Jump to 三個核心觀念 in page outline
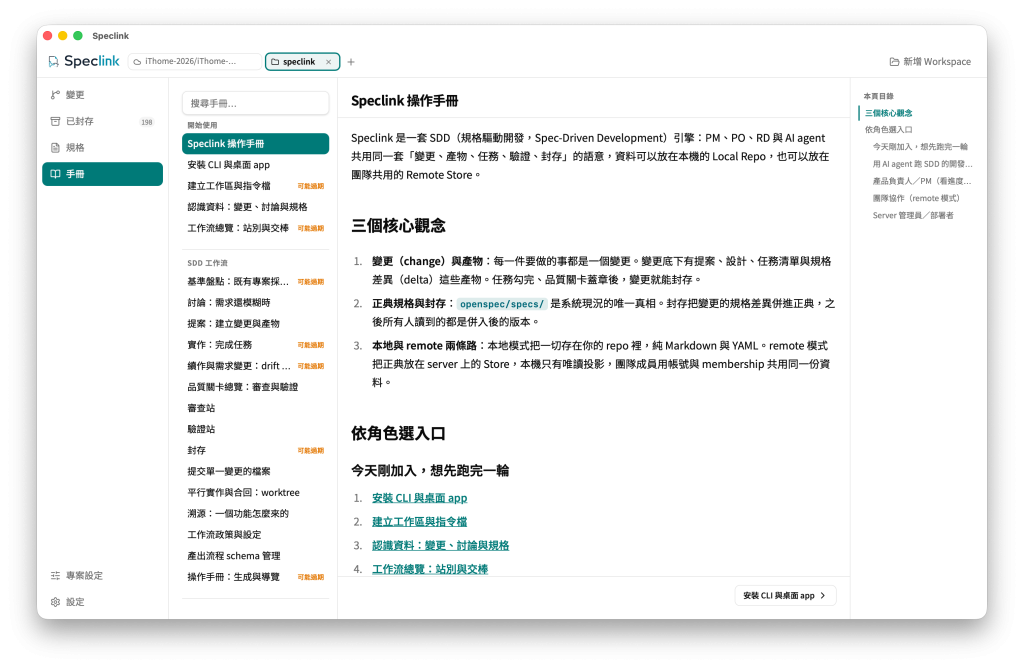 click(888, 113)
